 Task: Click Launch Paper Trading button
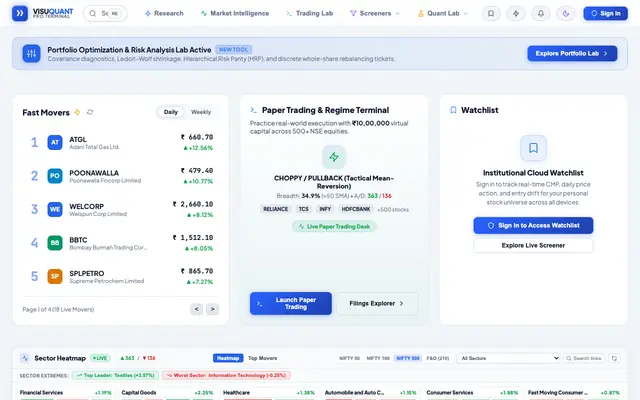click(291, 303)
